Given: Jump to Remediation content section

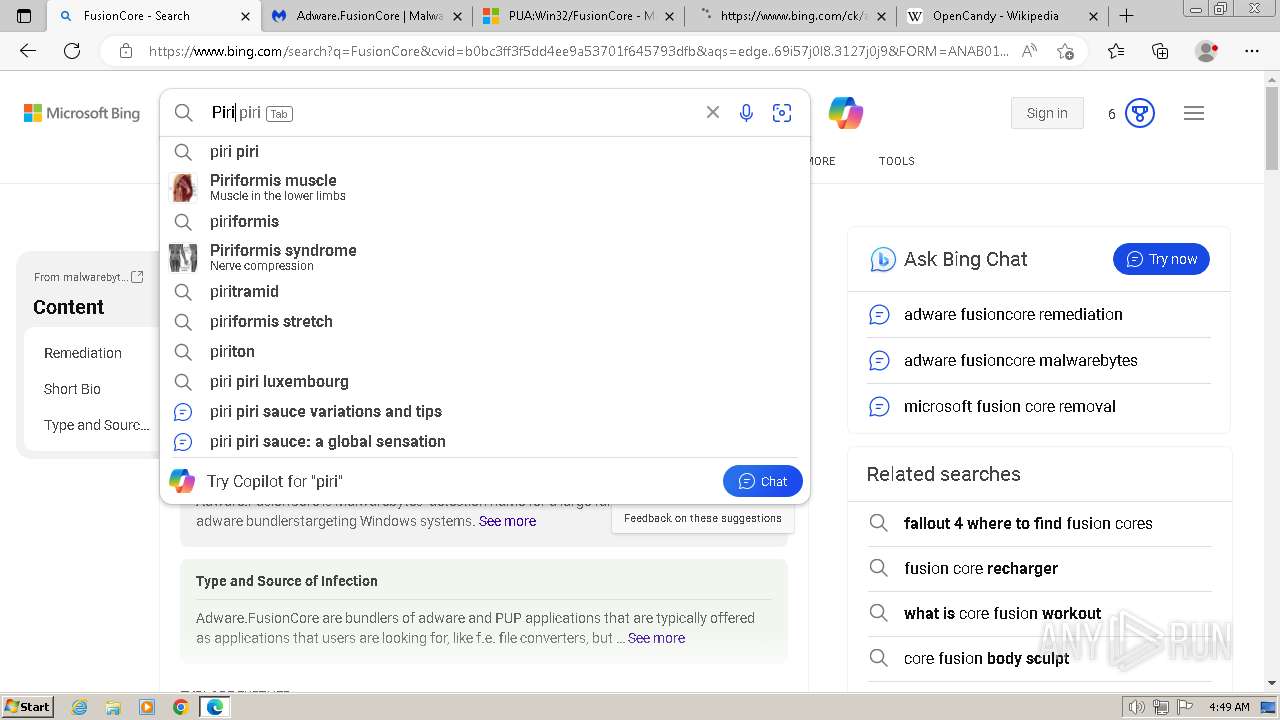Looking at the screenshot, I should (x=83, y=353).
